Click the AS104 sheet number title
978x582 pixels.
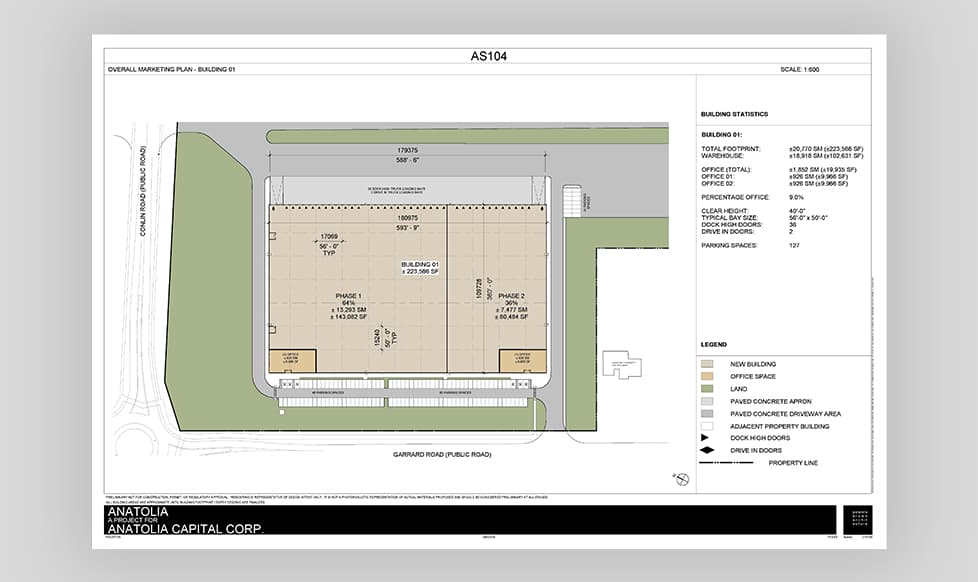click(489, 56)
